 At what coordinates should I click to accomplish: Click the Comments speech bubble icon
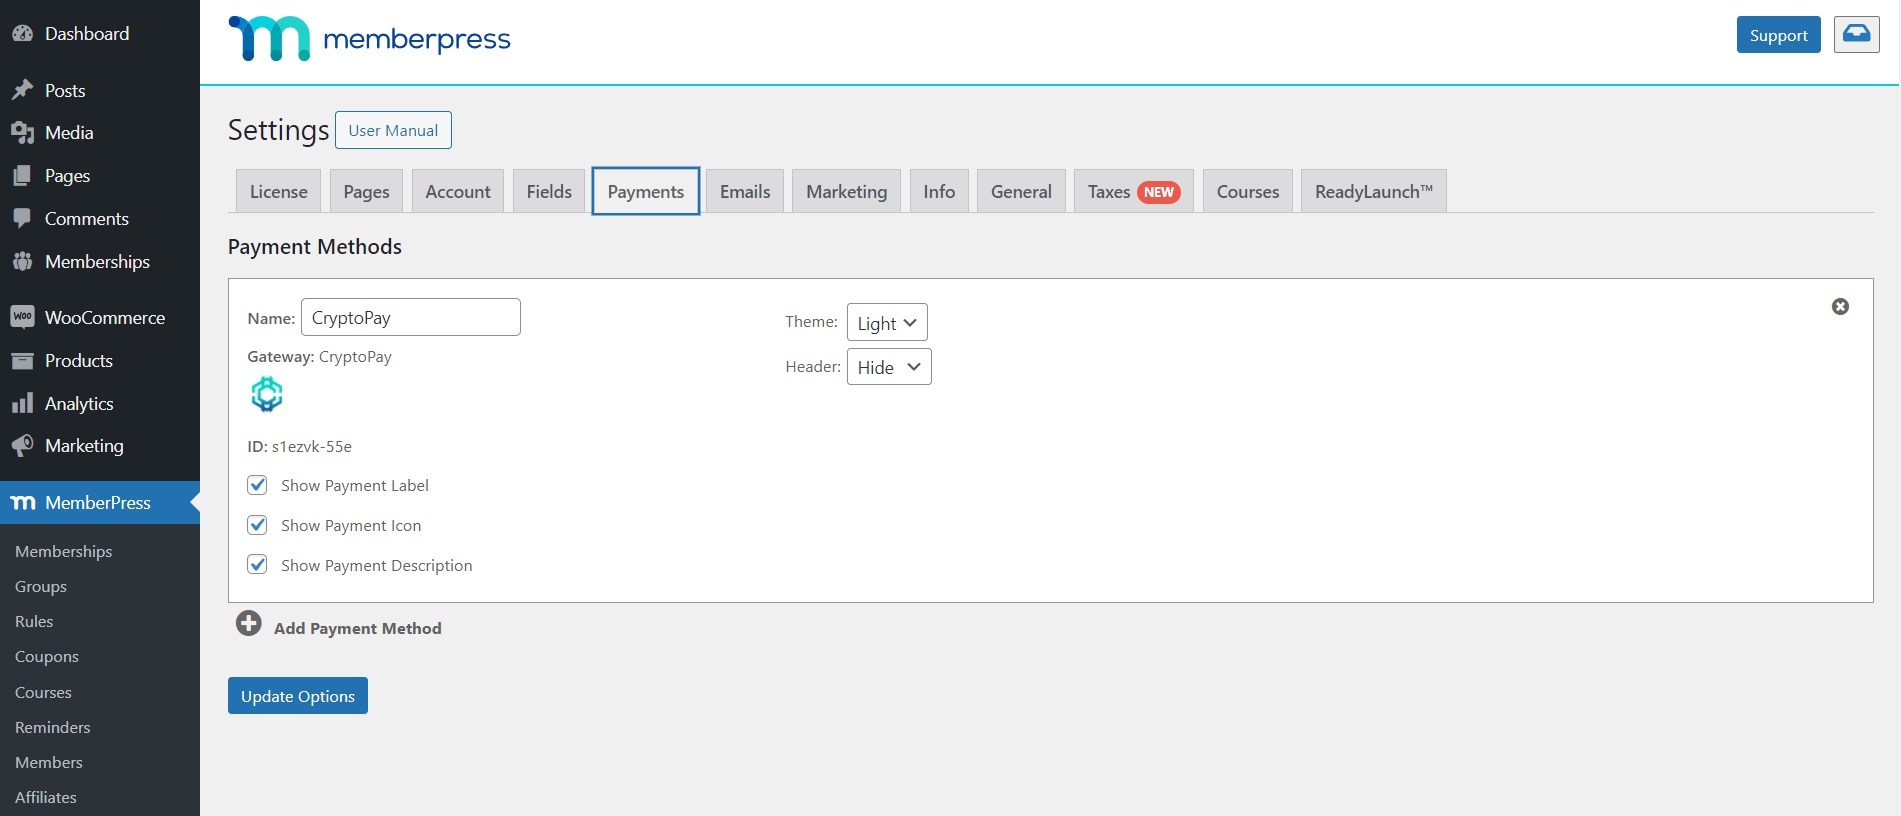point(22,218)
